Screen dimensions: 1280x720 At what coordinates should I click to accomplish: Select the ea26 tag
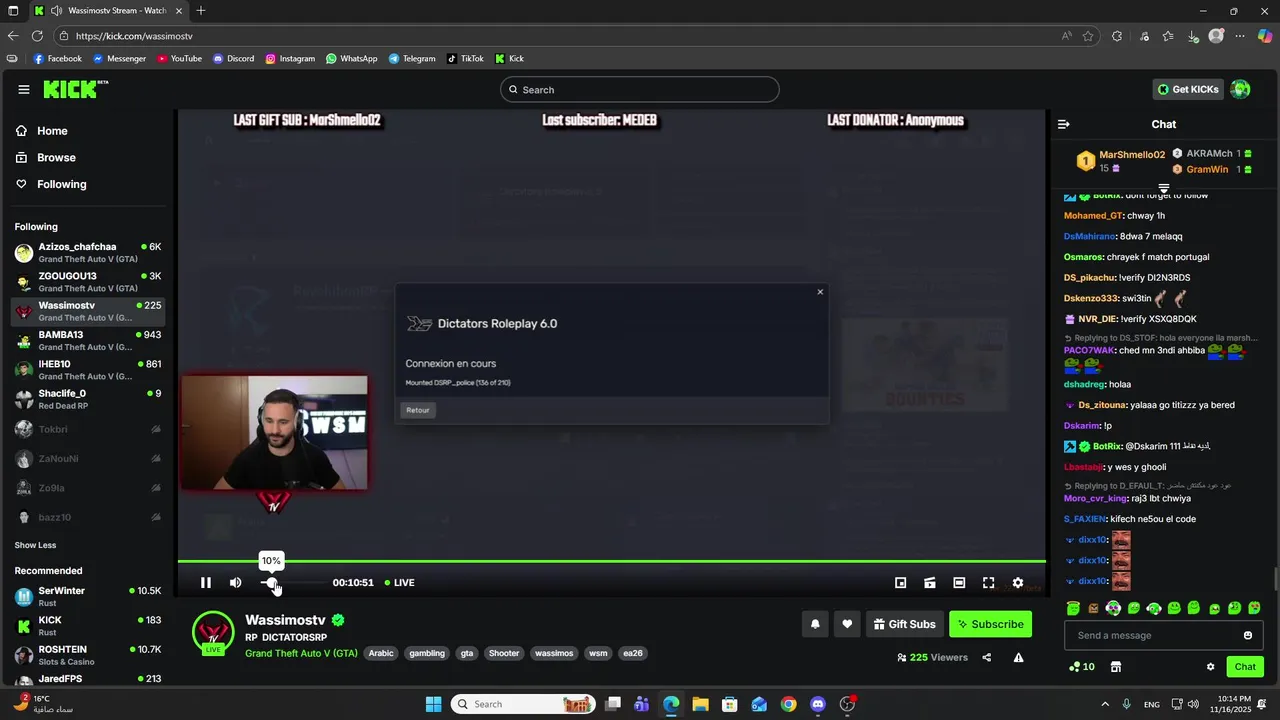632,653
